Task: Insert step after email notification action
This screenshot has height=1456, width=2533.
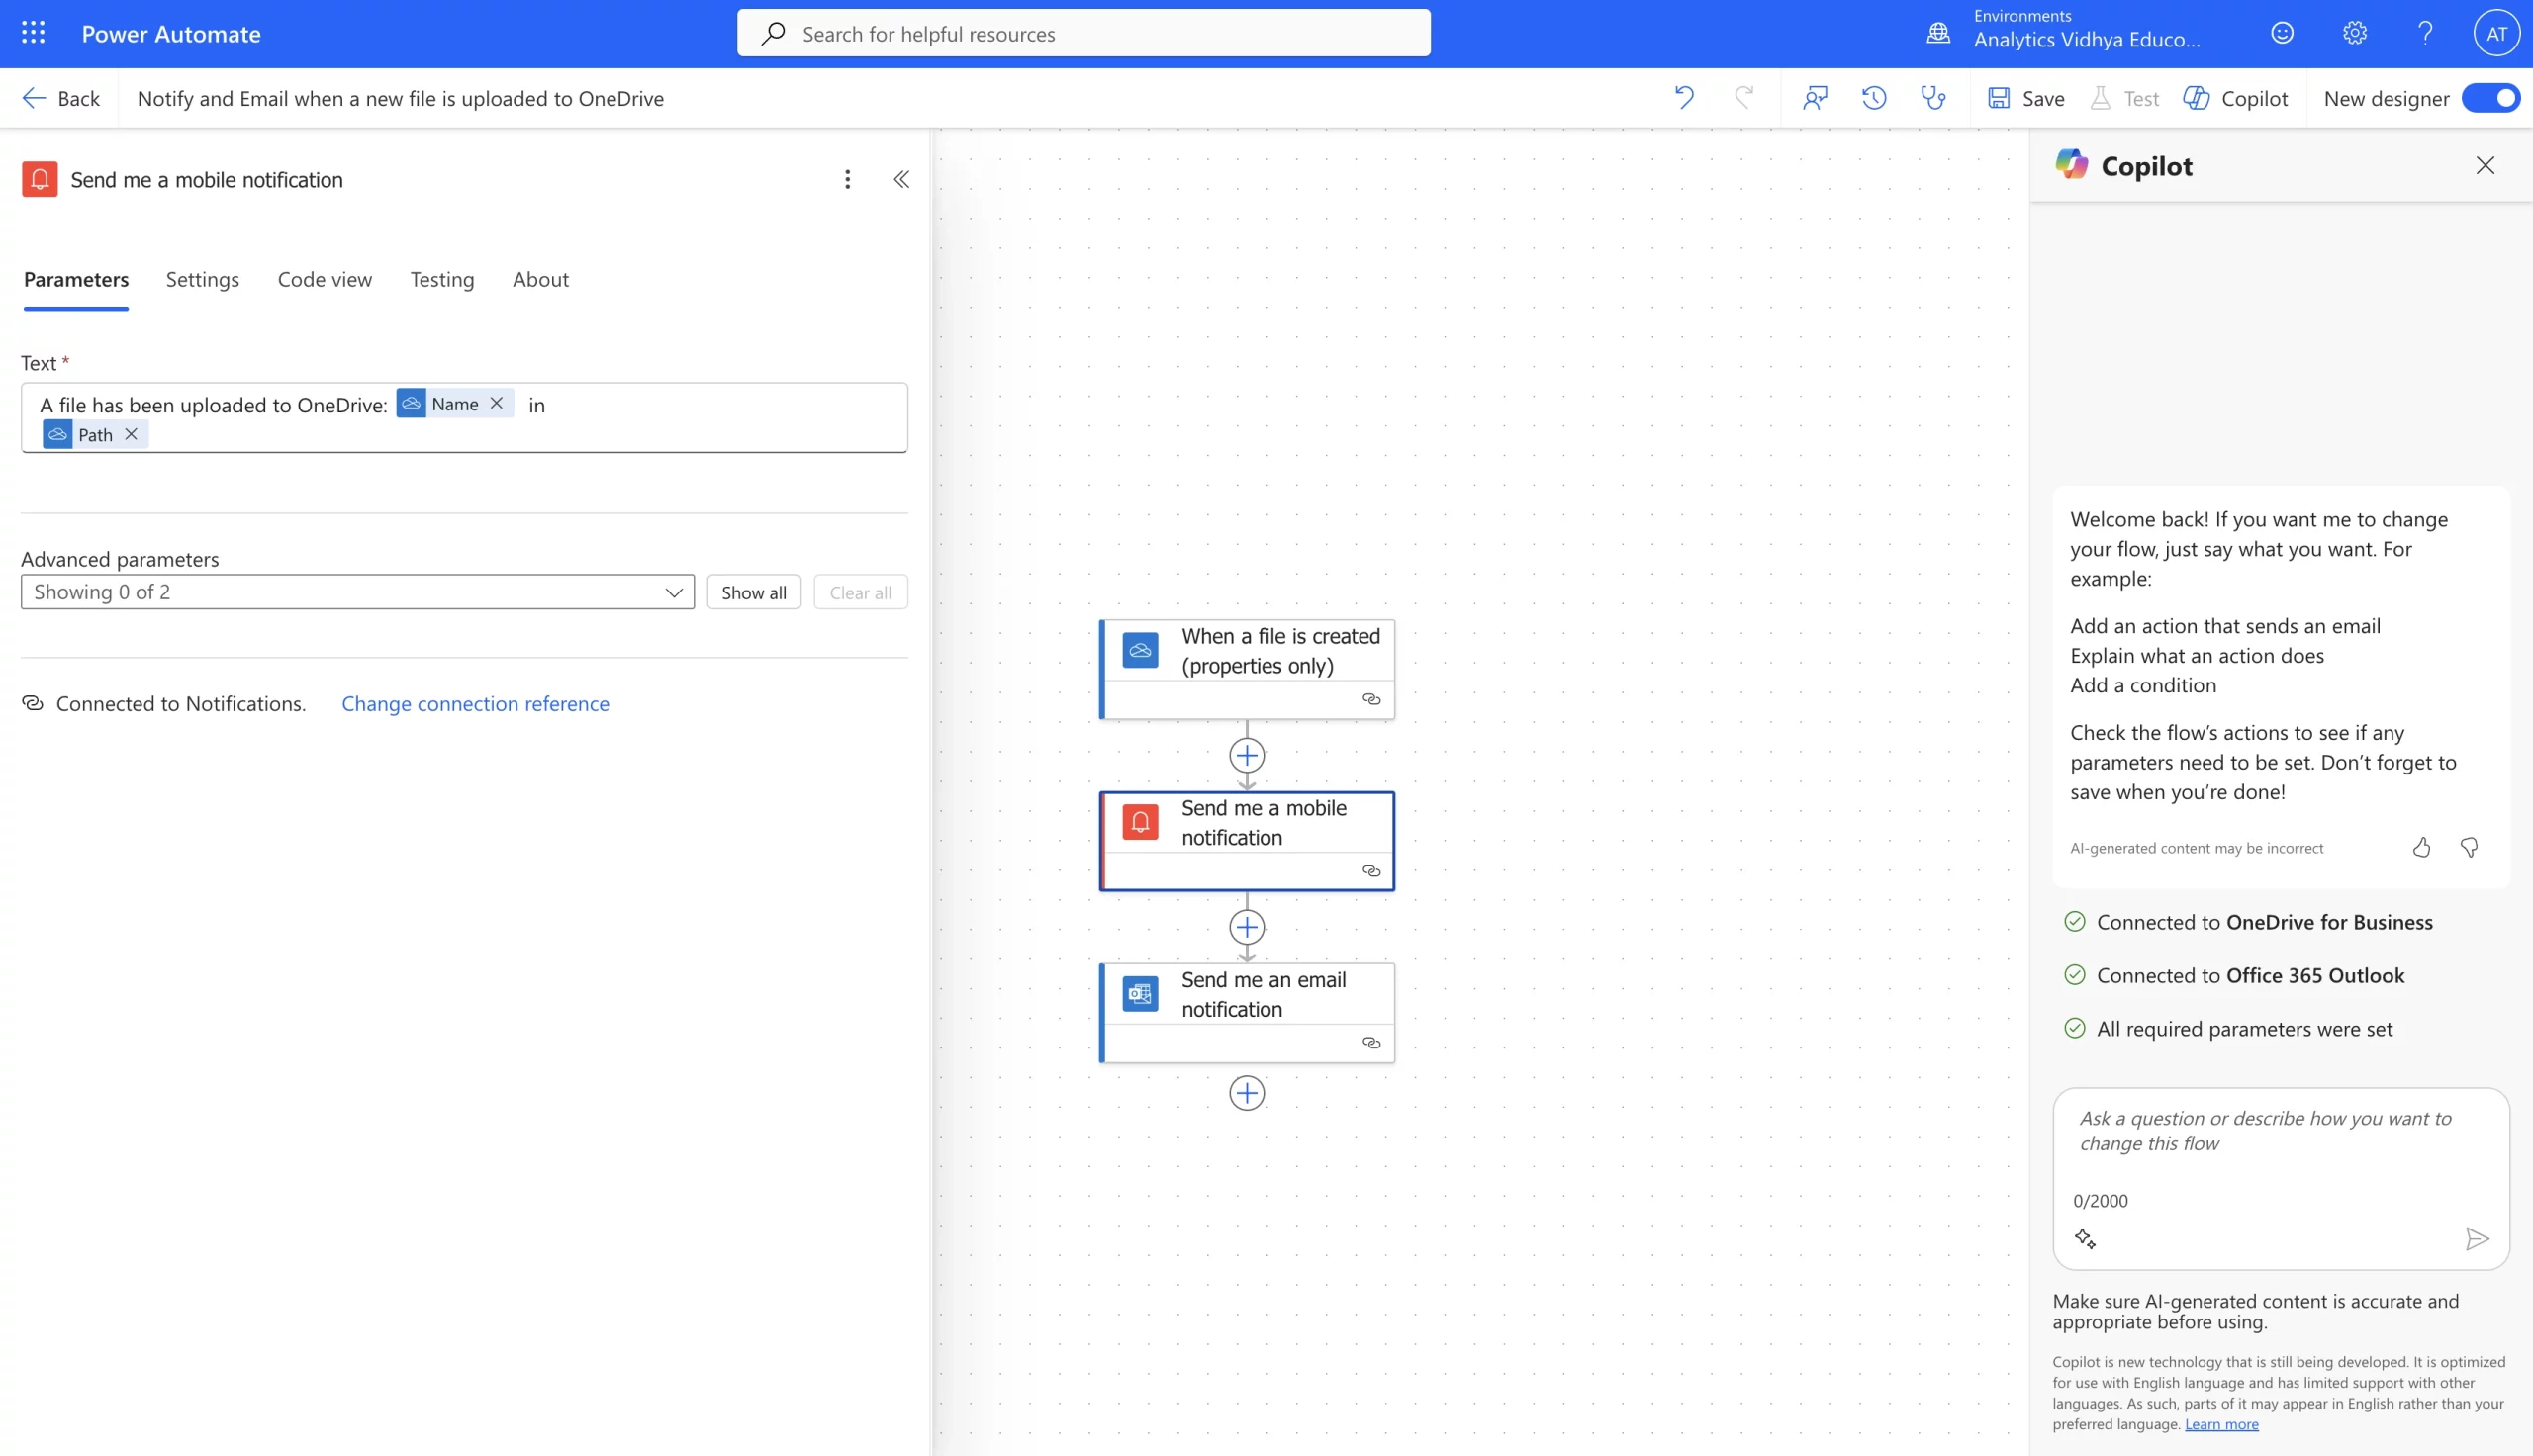Action: point(1246,1093)
